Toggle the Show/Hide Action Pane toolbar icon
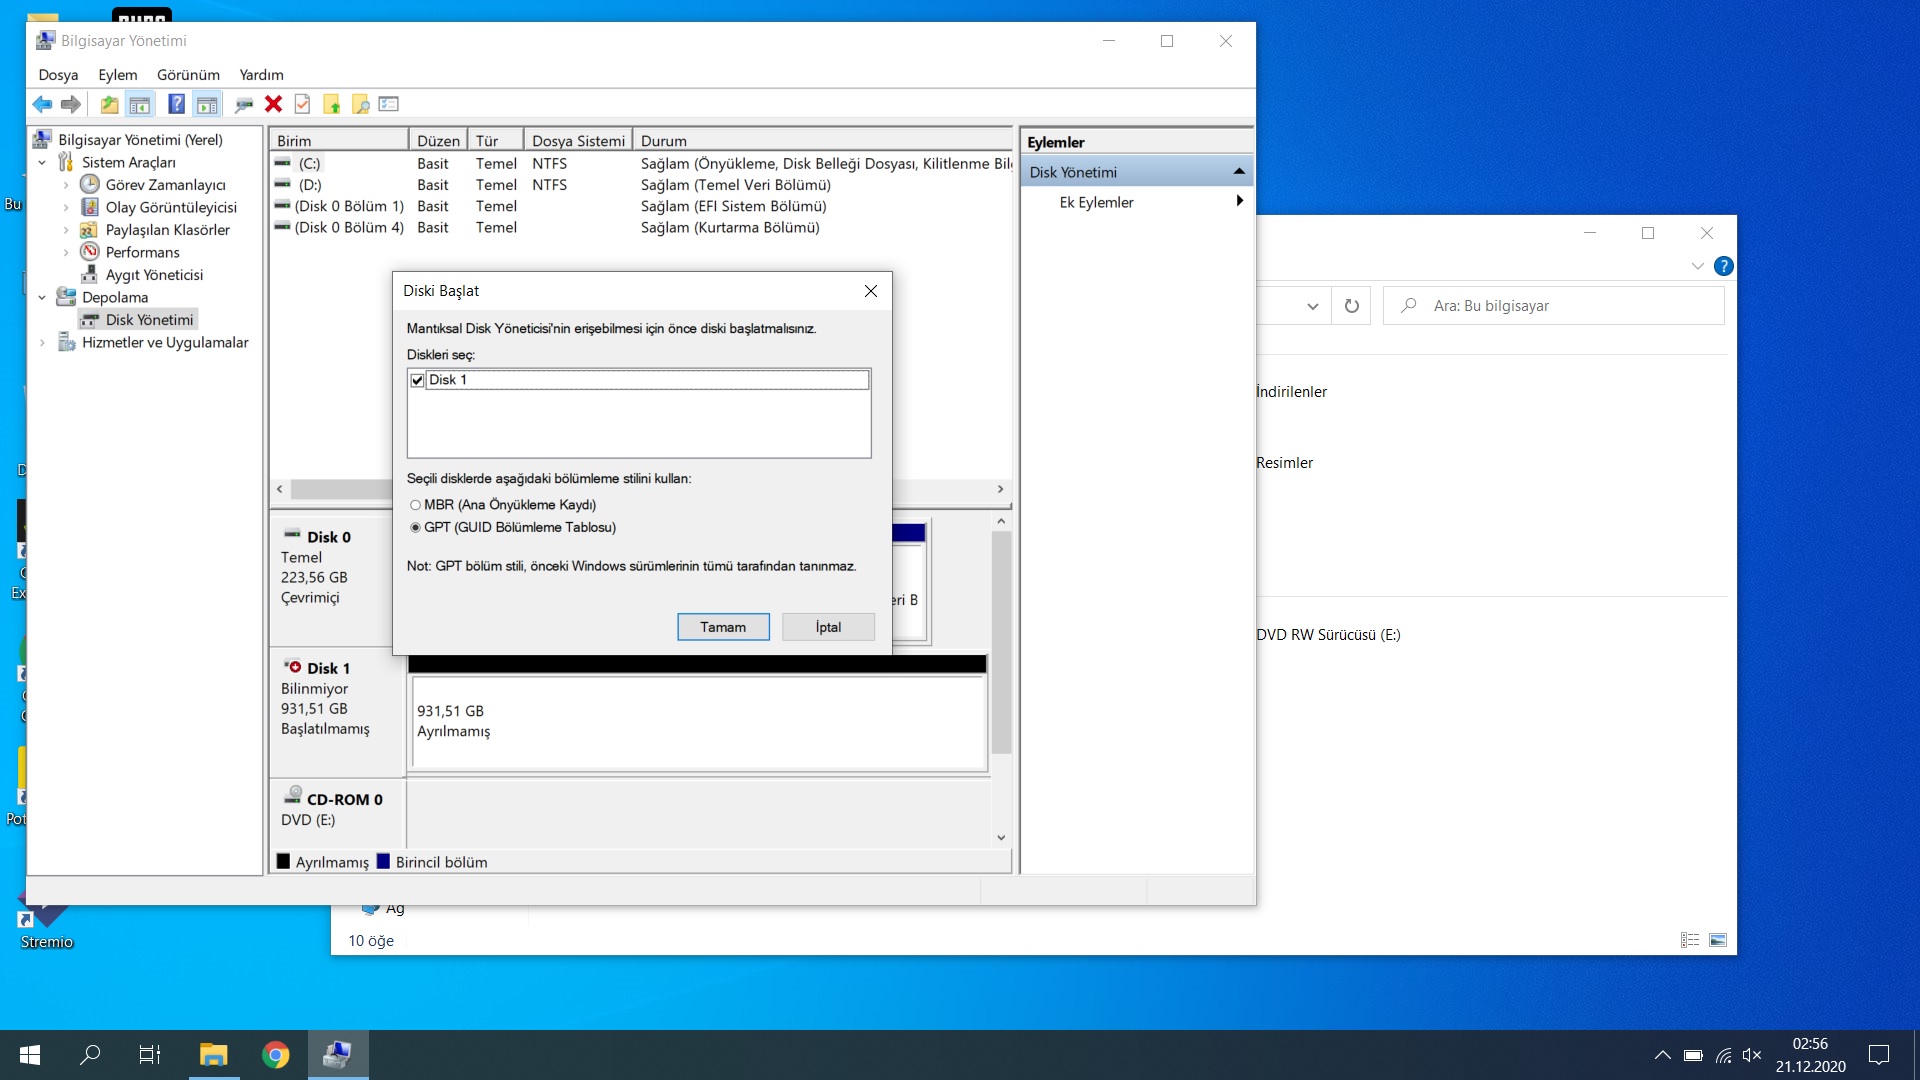1920x1080 pixels. (x=207, y=104)
